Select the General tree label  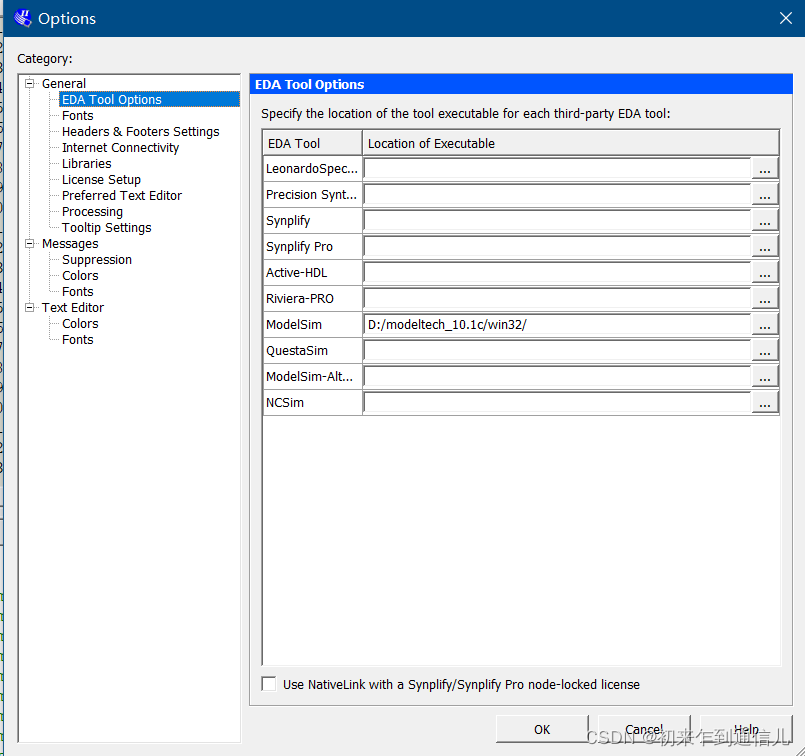click(64, 83)
